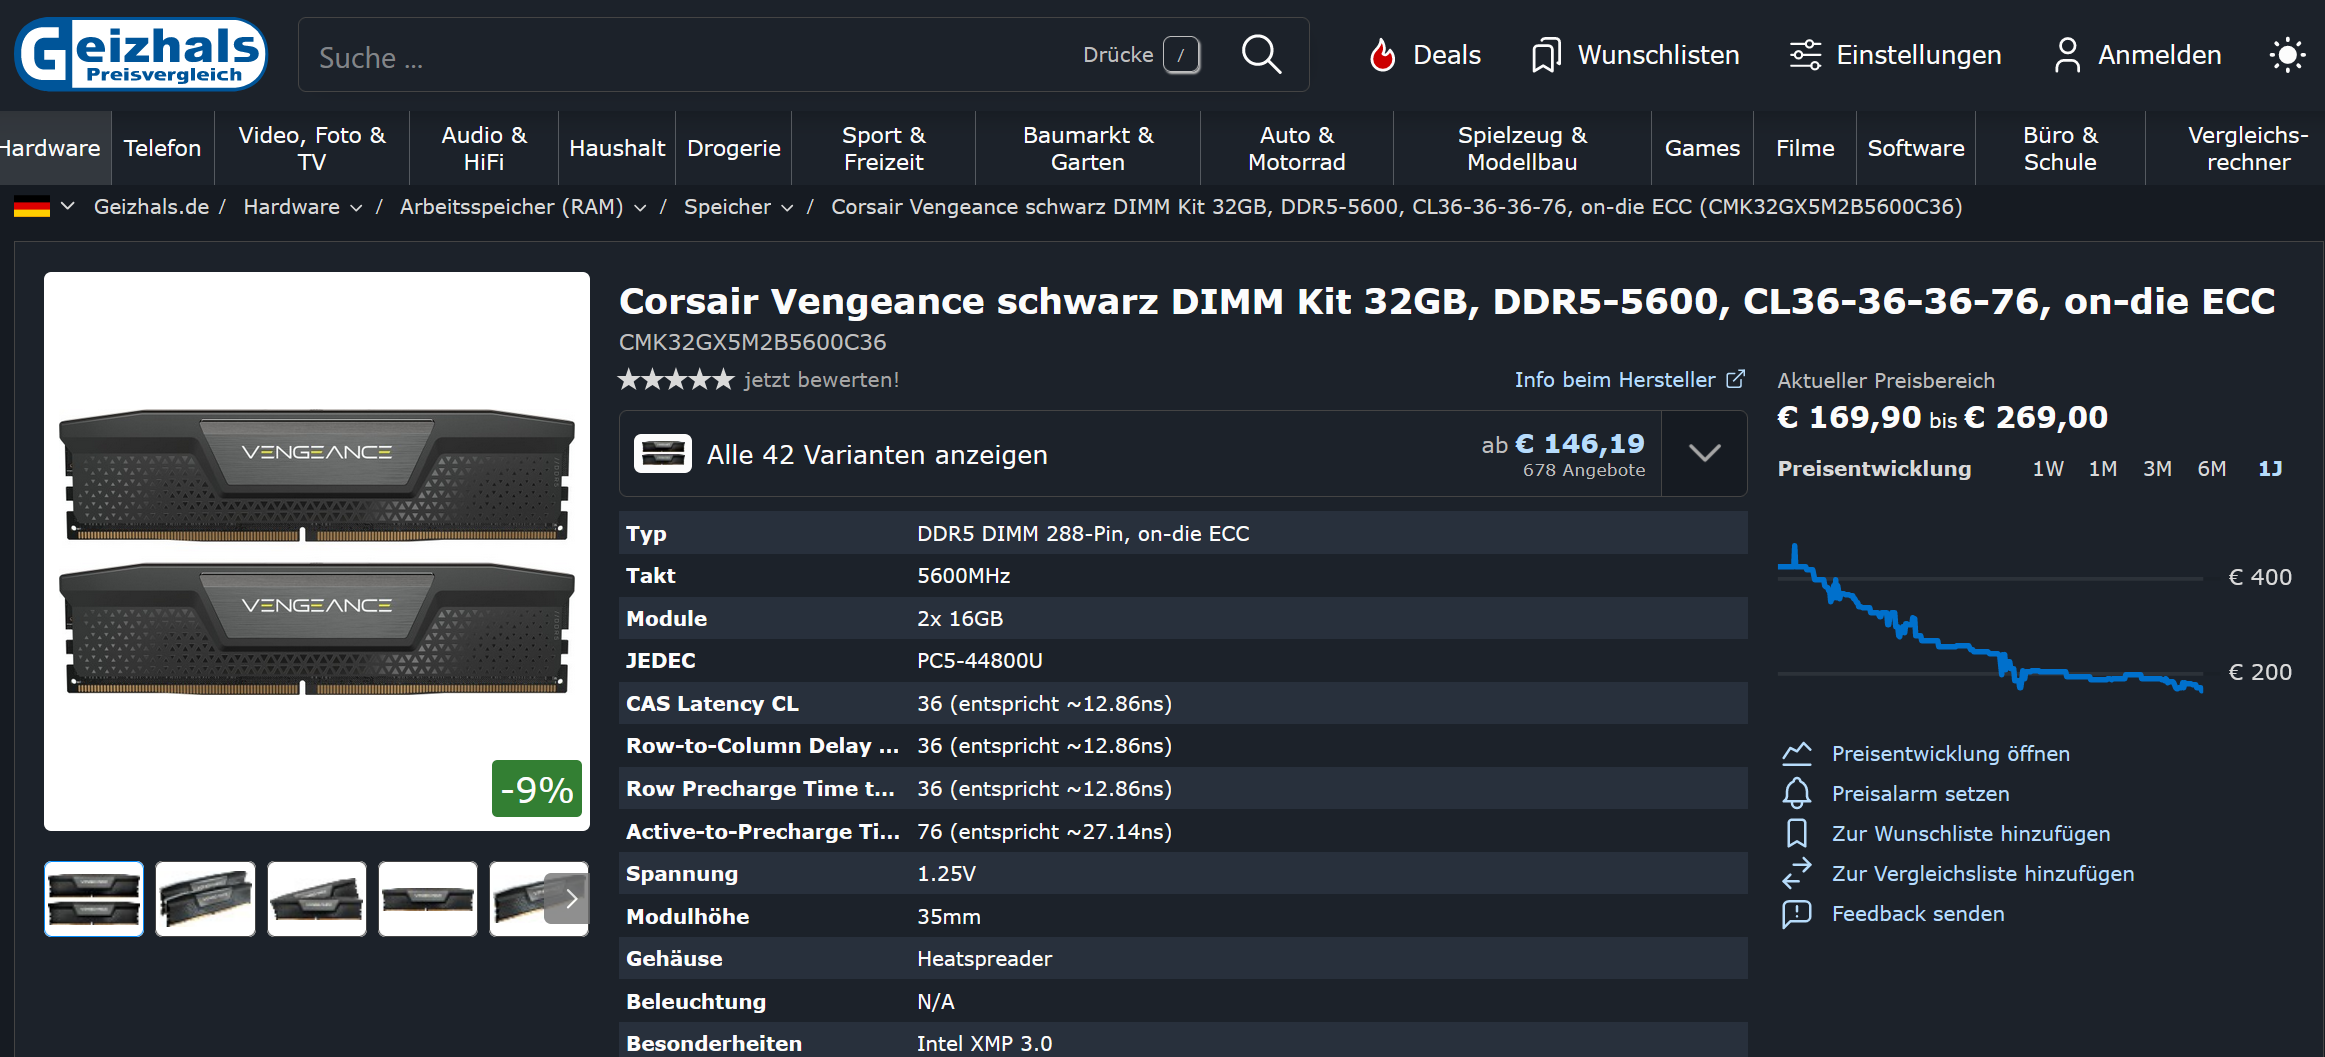Click the Geizhals Preisvergleich logo
Viewport: 2325px width, 1057px height.
click(141, 54)
